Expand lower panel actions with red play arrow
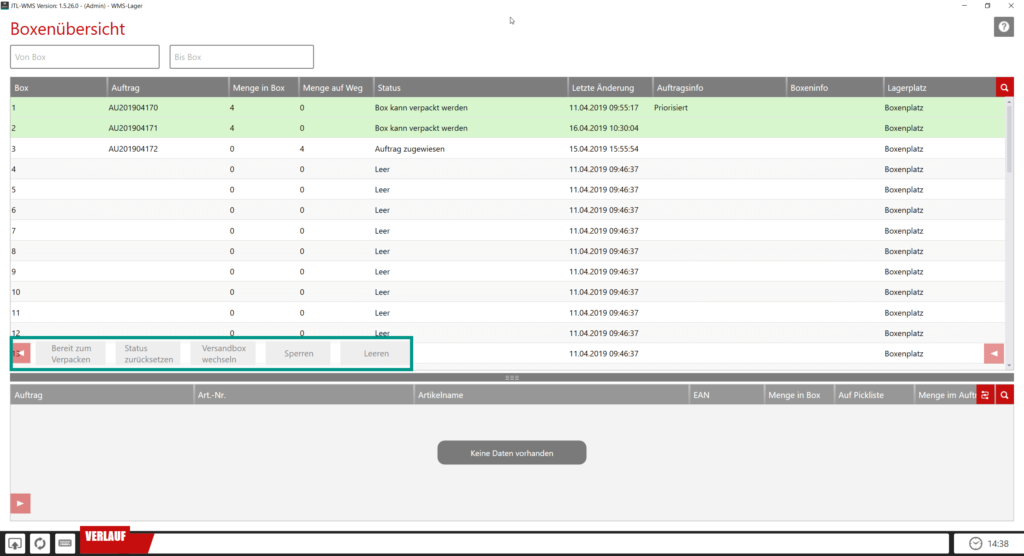The height and width of the screenshot is (556, 1024). [21, 502]
